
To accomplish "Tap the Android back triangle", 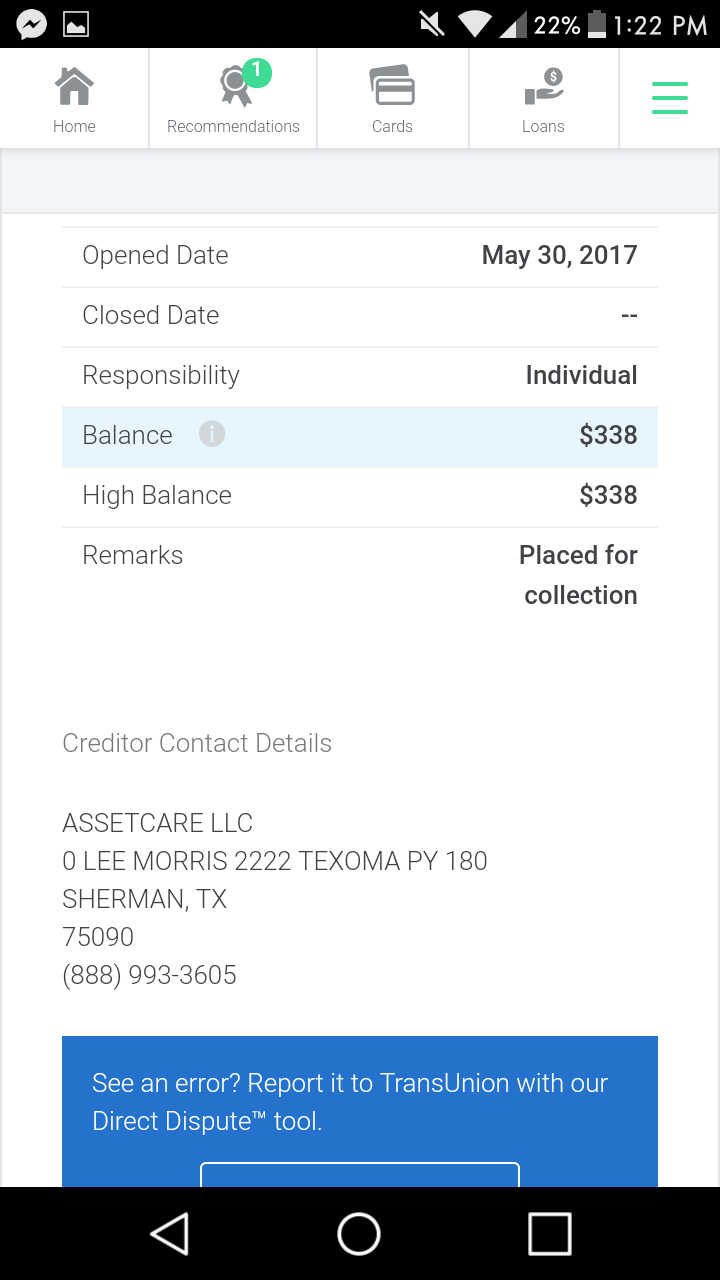I will (170, 1233).
